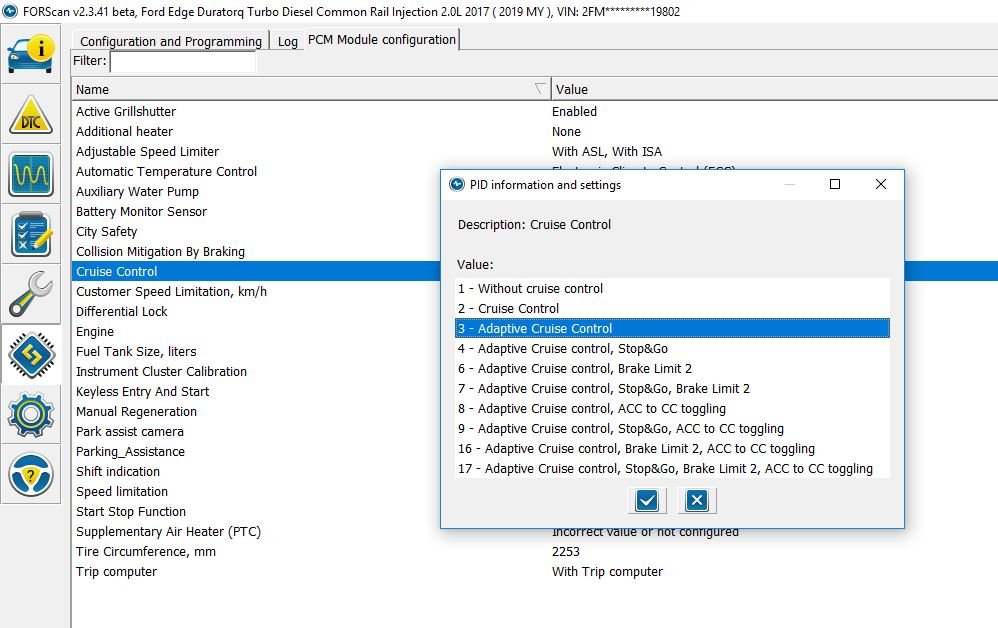Select option 4 - Adaptive Cruise control, Stop&Go
Image resolution: width=998 pixels, height=628 pixels.
pos(563,348)
